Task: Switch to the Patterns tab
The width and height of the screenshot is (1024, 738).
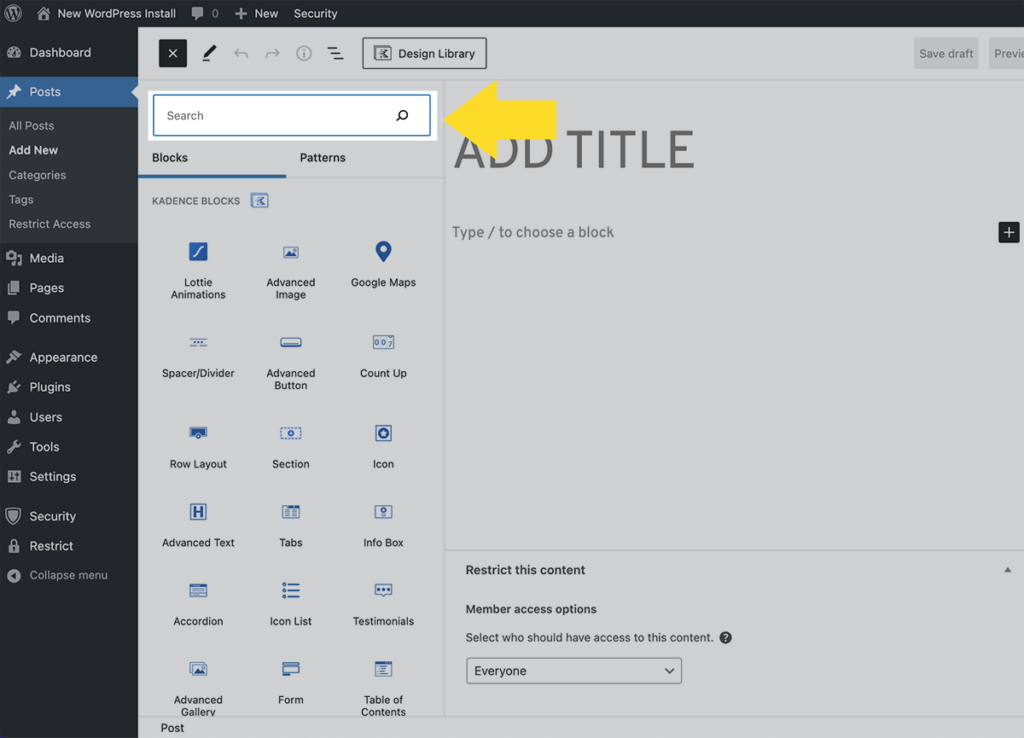Action: [x=323, y=157]
